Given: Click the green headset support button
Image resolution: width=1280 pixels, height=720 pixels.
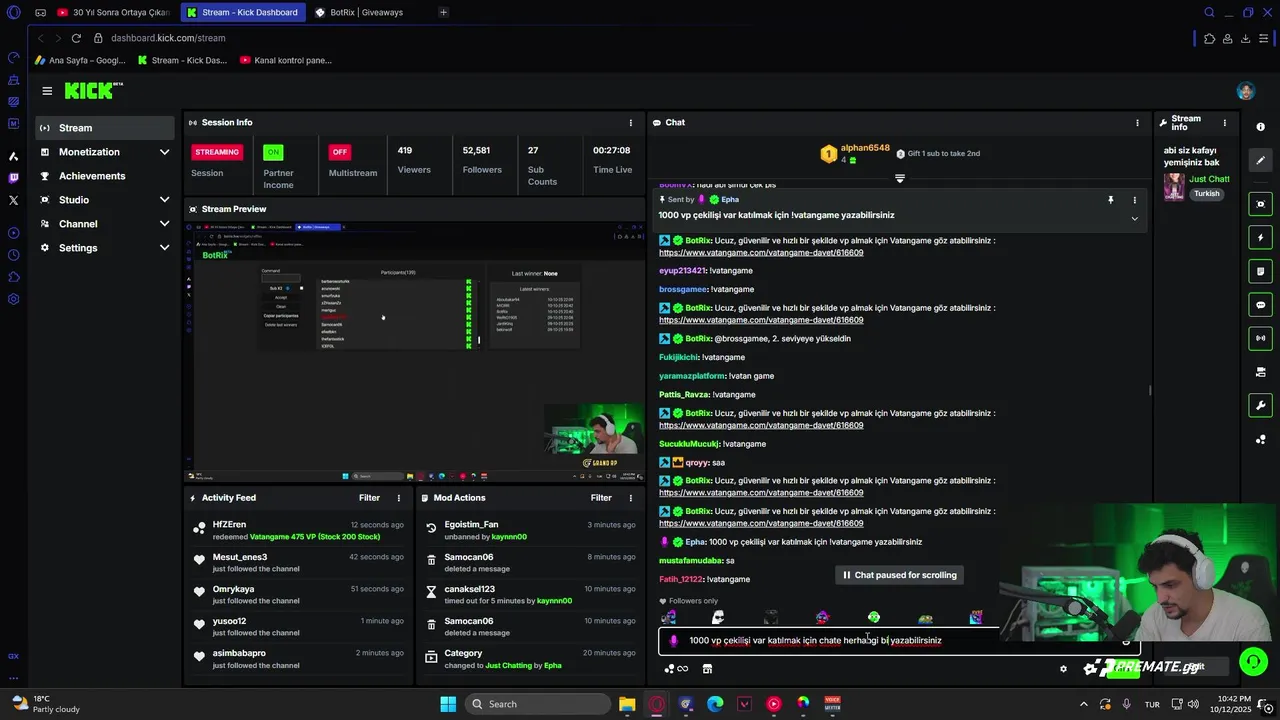Looking at the screenshot, I should (1253, 661).
